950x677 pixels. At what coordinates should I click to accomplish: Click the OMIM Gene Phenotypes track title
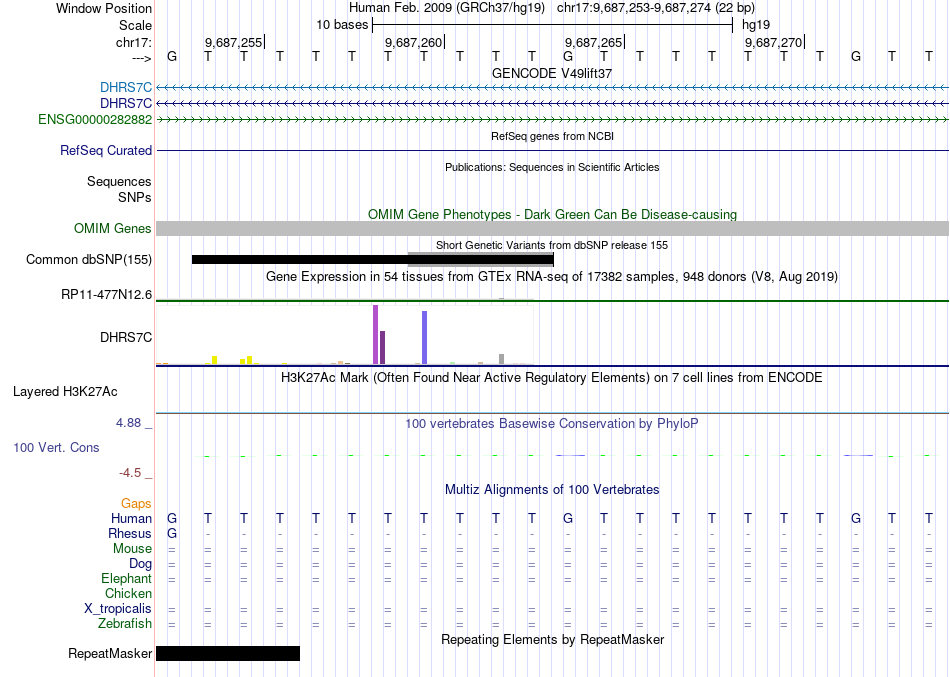click(553, 215)
